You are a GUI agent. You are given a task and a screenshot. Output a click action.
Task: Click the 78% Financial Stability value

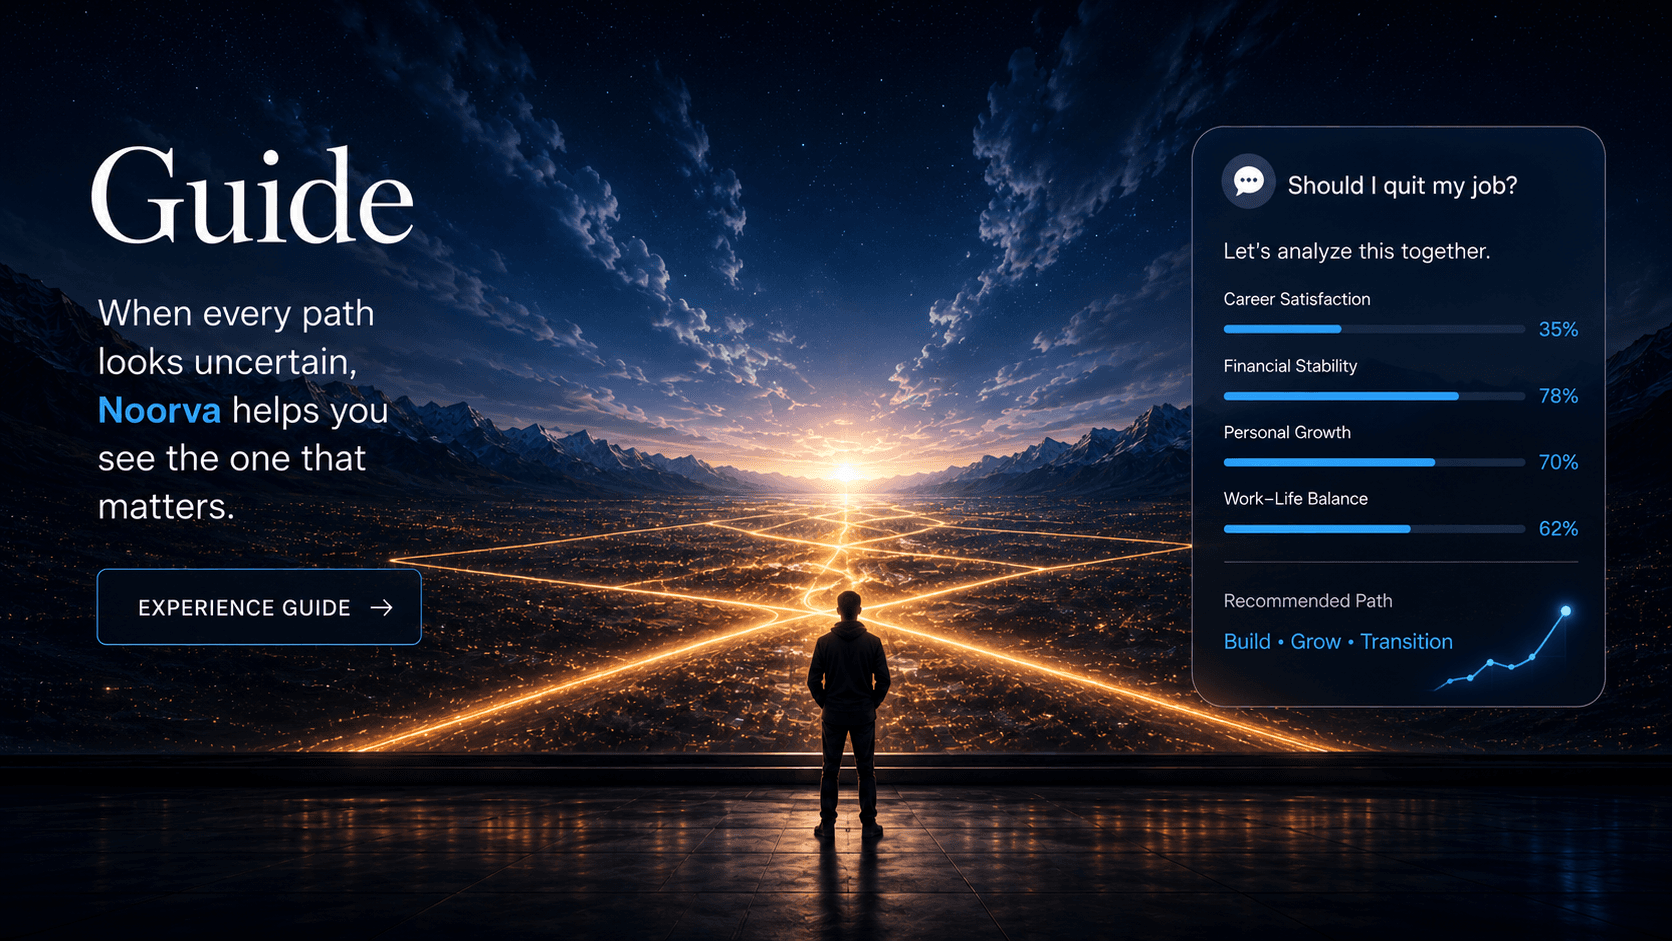[x=1558, y=396]
